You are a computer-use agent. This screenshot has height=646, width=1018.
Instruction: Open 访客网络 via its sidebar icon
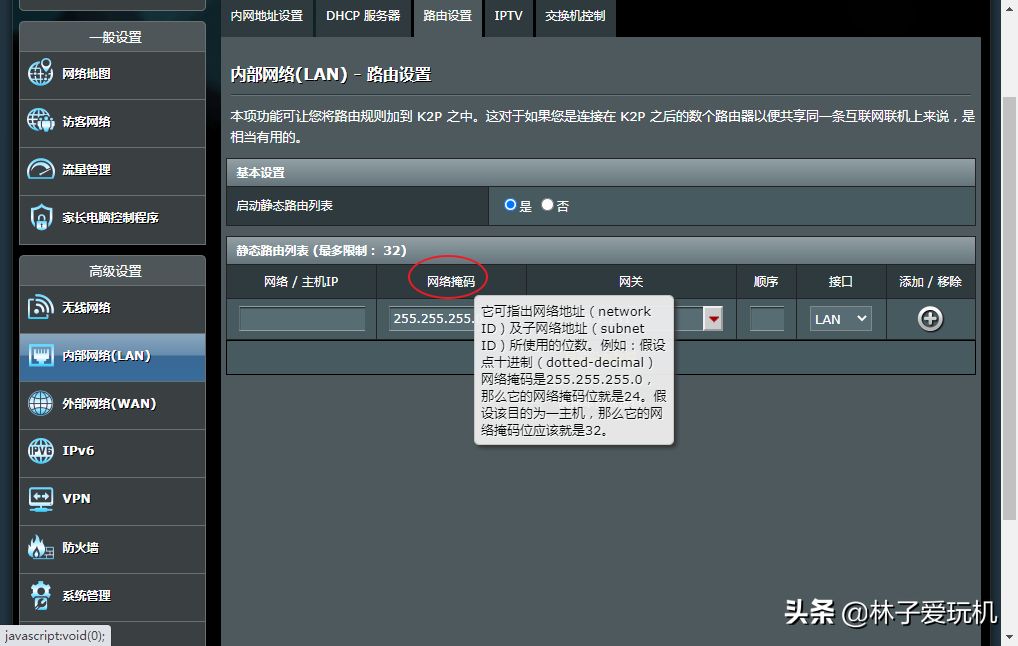[x=41, y=121]
